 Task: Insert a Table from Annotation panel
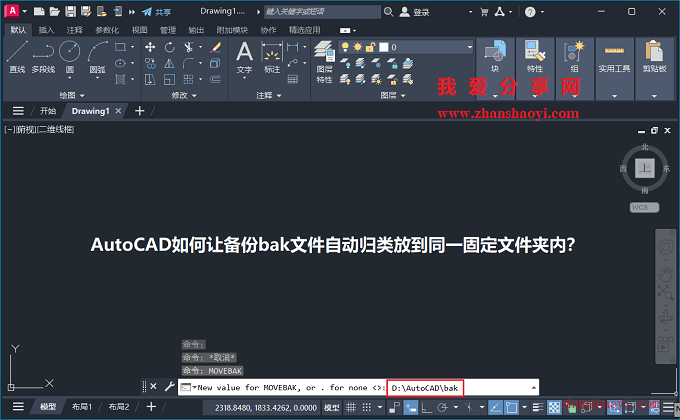point(293,79)
